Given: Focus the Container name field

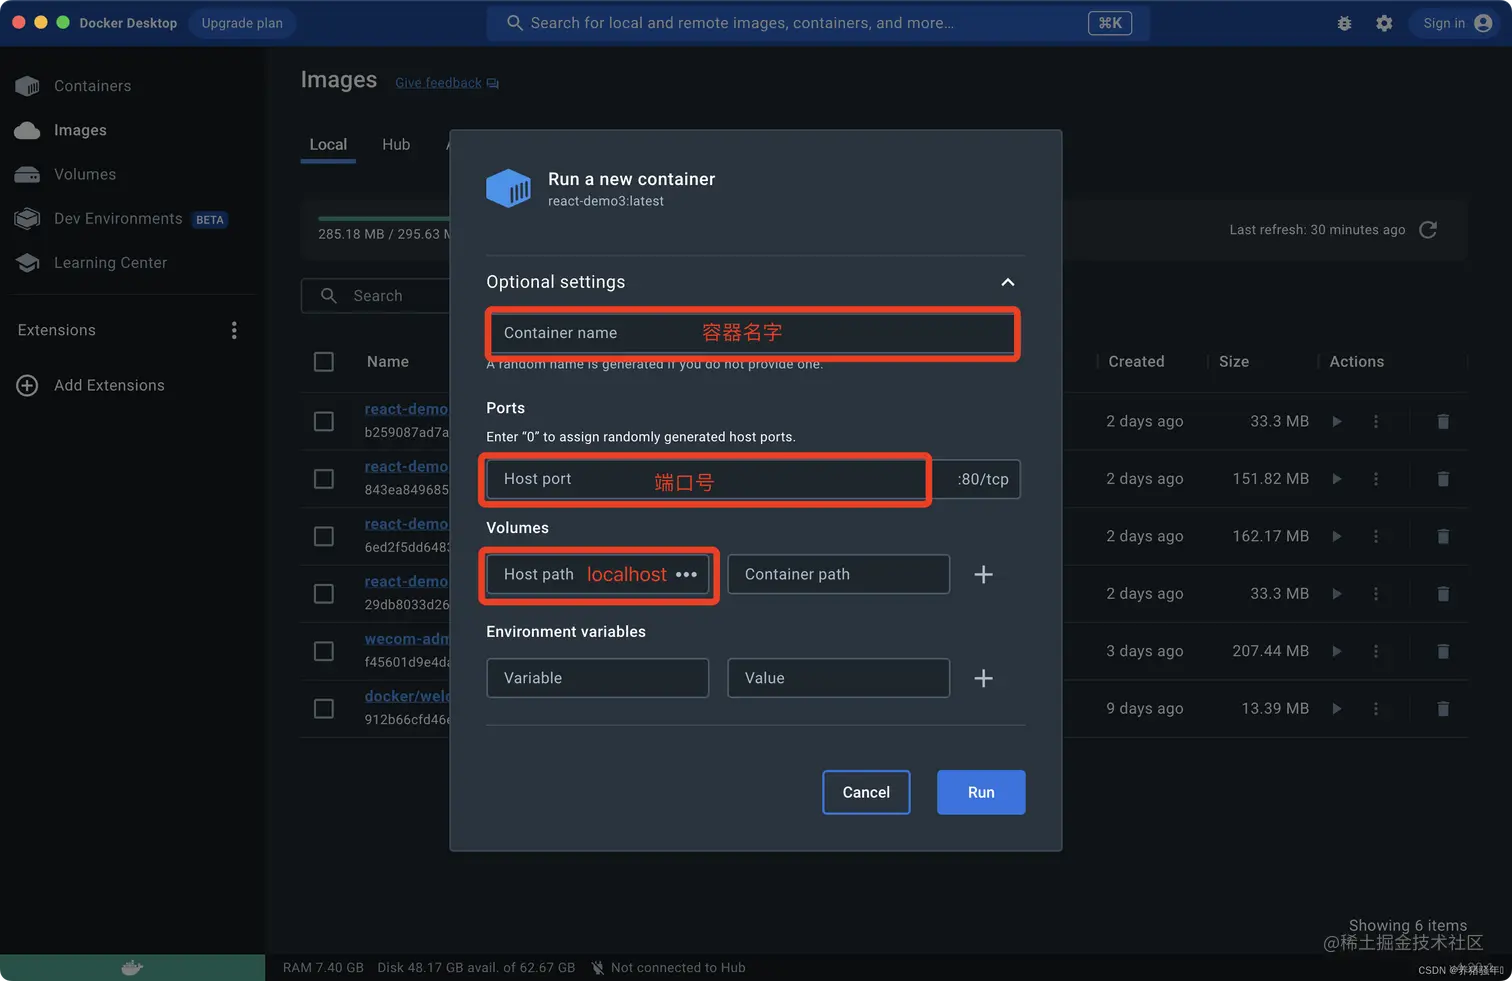Looking at the screenshot, I should coord(752,333).
